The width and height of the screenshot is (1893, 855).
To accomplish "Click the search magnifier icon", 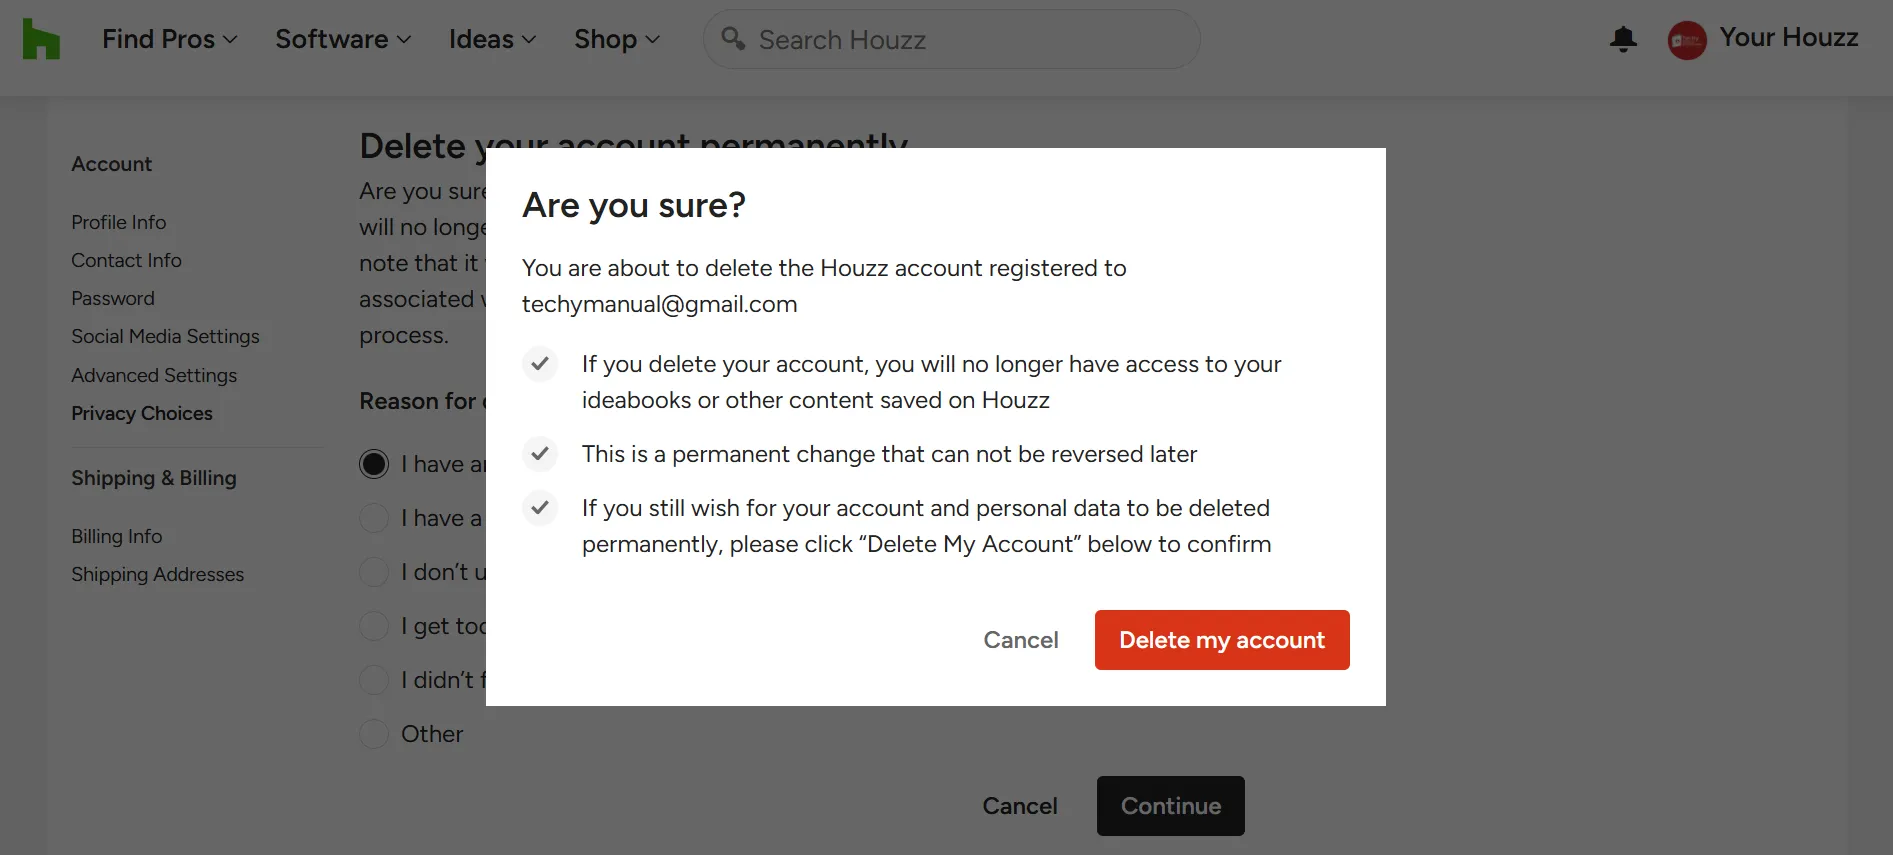I will (733, 39).
